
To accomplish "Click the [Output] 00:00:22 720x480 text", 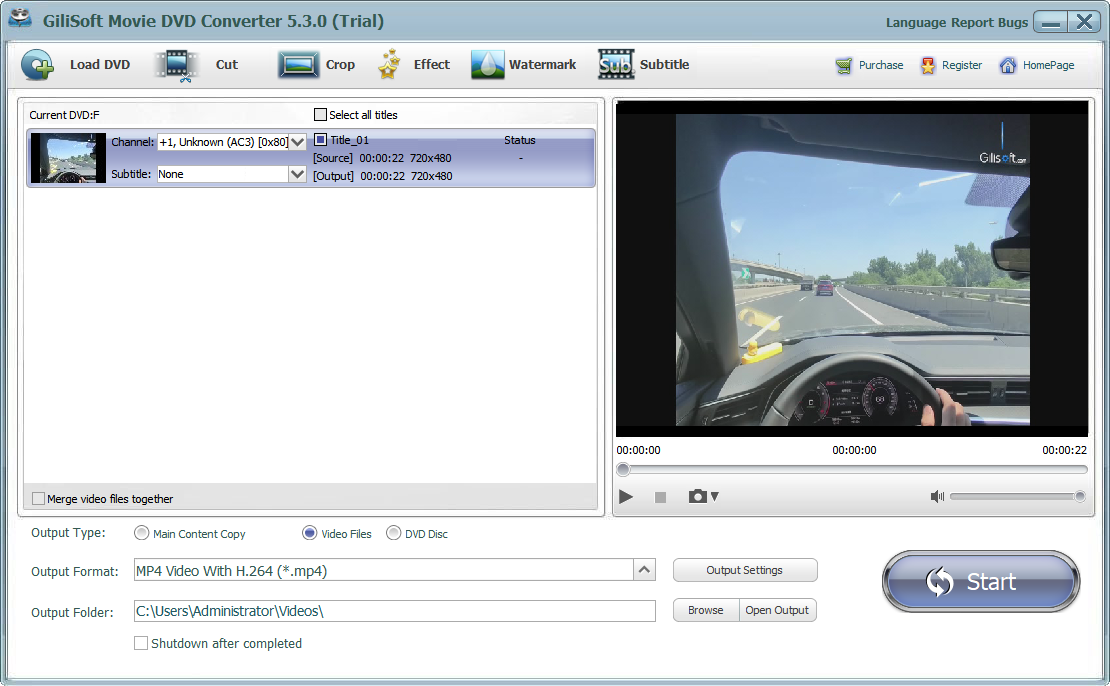I will (x=382, y=176).
